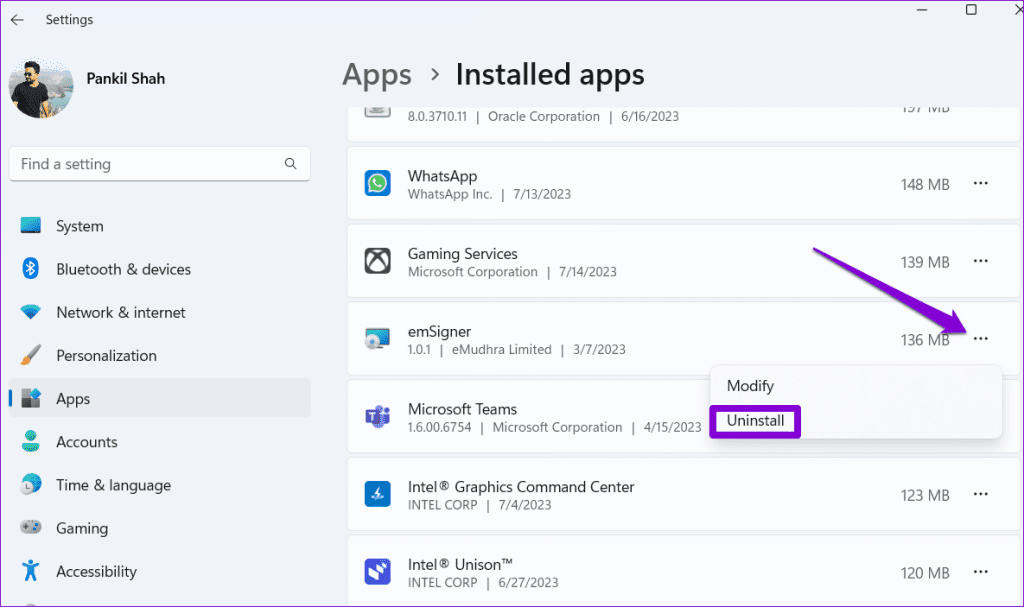The width and height of the screenshot is (1024, 607).
Task: Maximize the Settings window
Action: (x=971, y=10)
